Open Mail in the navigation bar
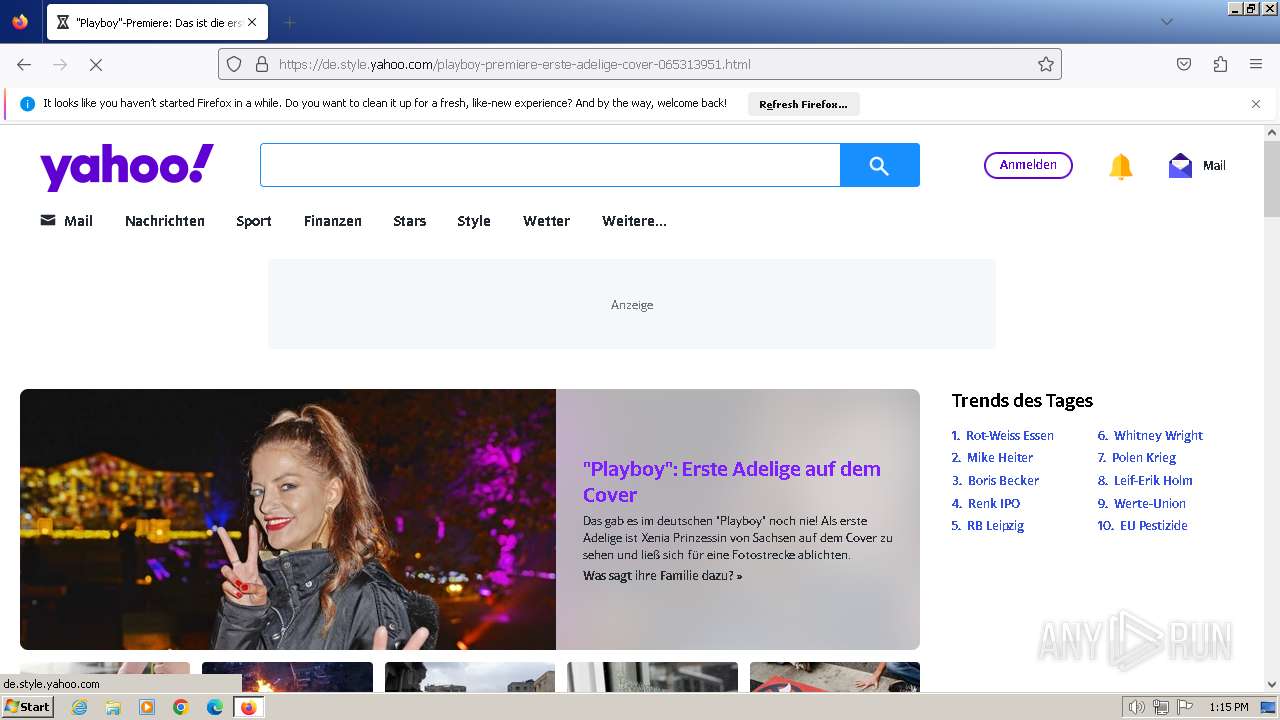This screenshot has height=720, width=1280. [x=66, y=221]
